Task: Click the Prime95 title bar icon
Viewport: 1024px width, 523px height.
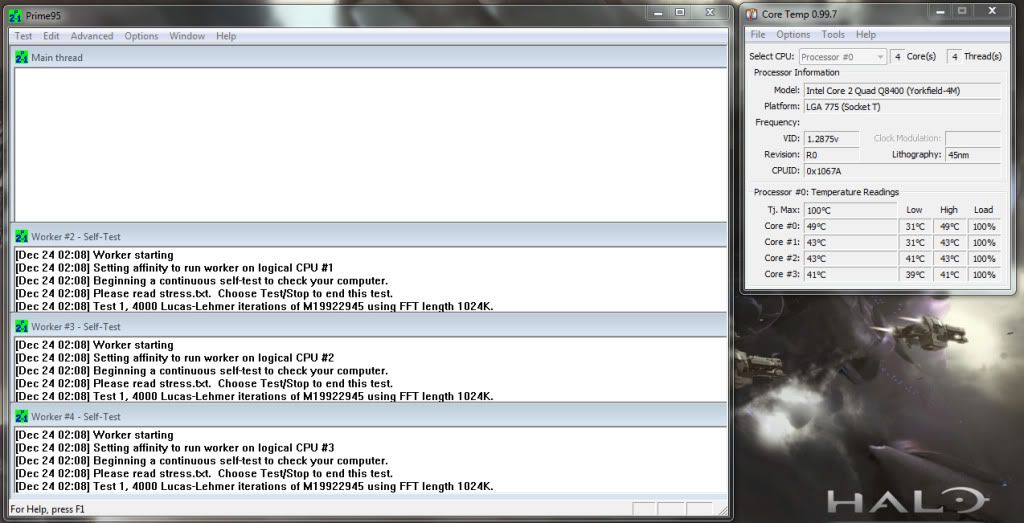Action: tap(16, 15)
